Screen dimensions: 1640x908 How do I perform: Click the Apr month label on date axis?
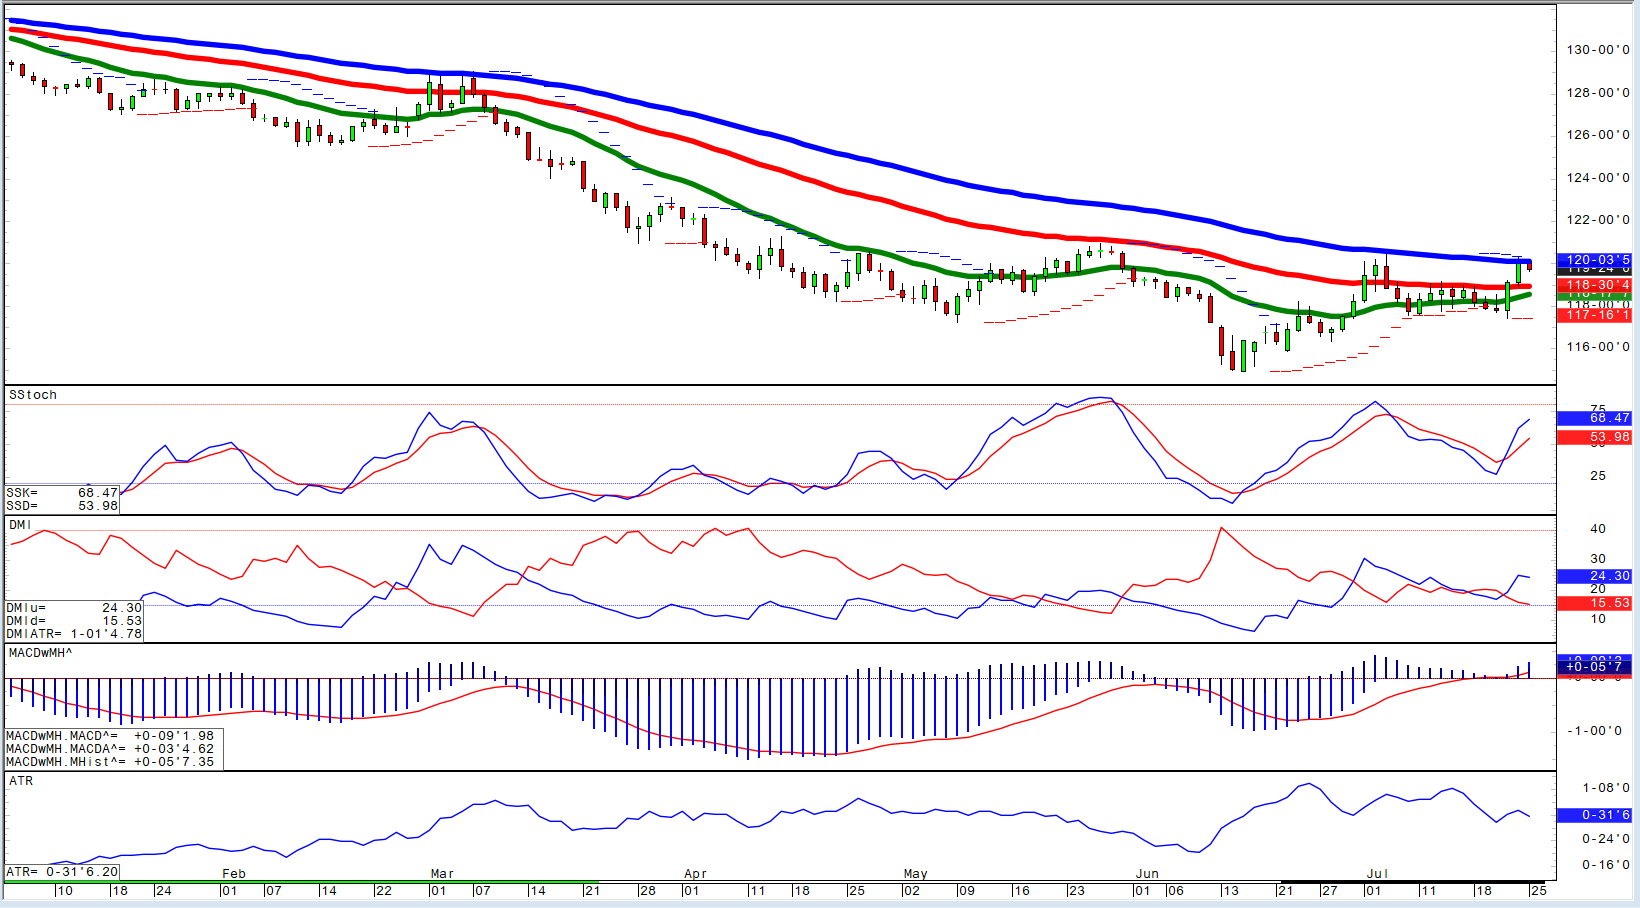(695, 874)
